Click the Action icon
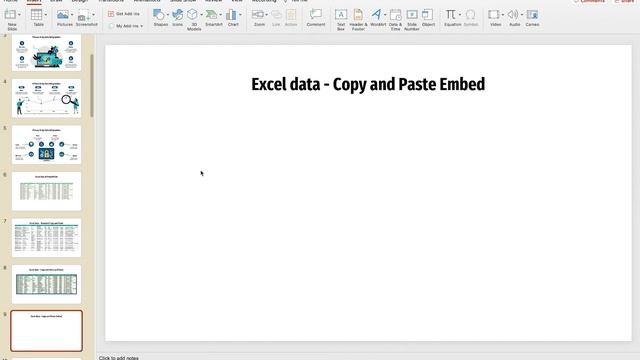The height and width of the screenshot is (360, 640). tap(291, 15)
